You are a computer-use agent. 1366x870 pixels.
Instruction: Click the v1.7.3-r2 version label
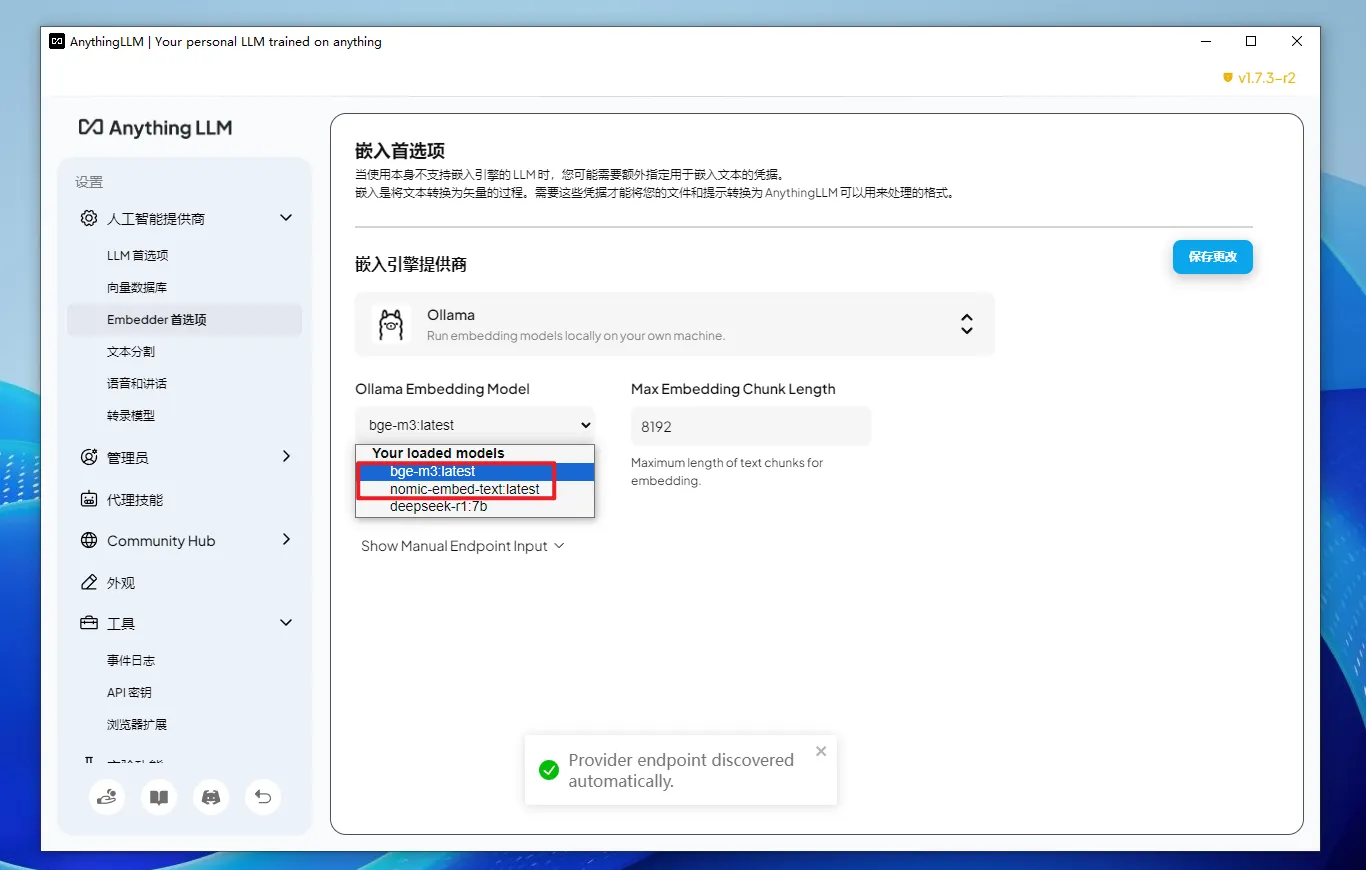(x=1267, y=77)
